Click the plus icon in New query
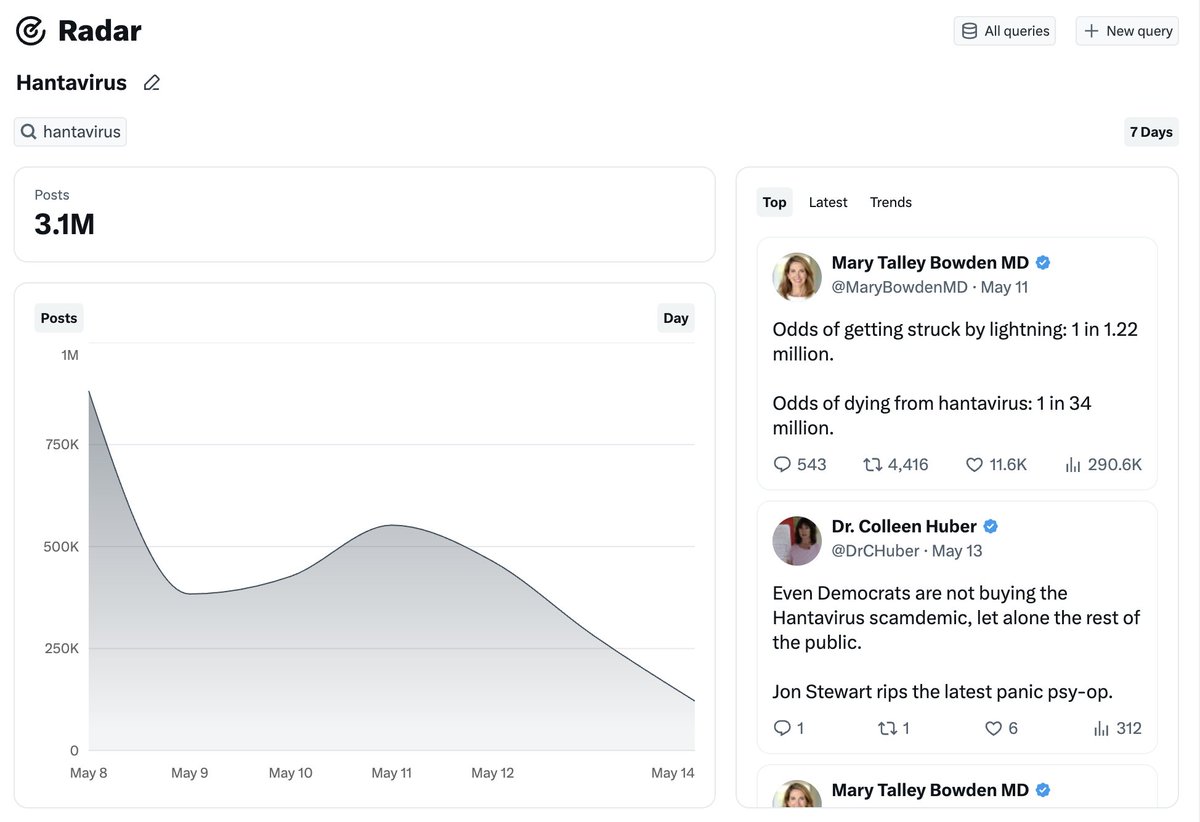Viewport: 1200px width, 822px height. coord(1091,31)
